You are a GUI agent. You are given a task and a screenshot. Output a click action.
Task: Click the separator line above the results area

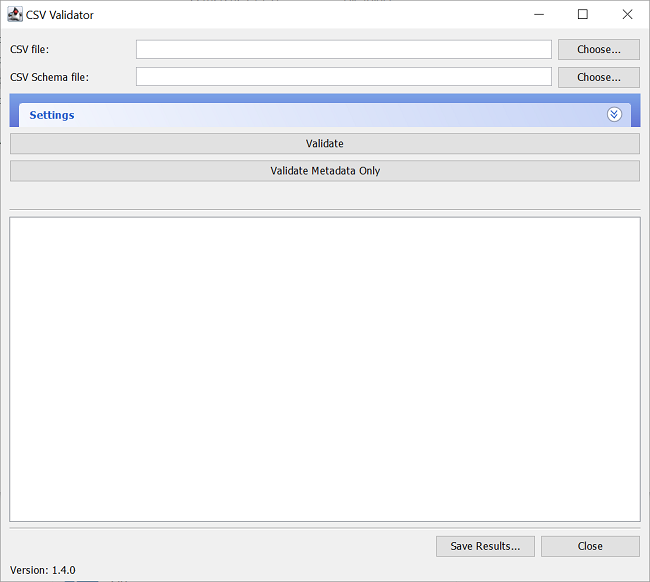tap(325, 210)
